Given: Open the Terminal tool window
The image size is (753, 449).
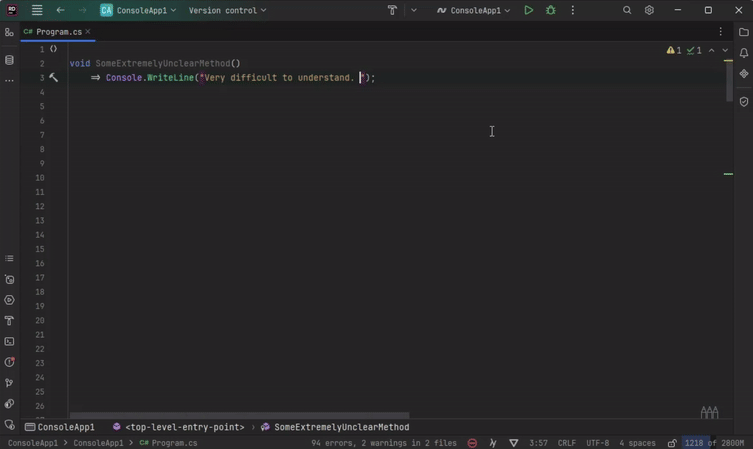Looking at the screenshot, I should tap(9, 342).
